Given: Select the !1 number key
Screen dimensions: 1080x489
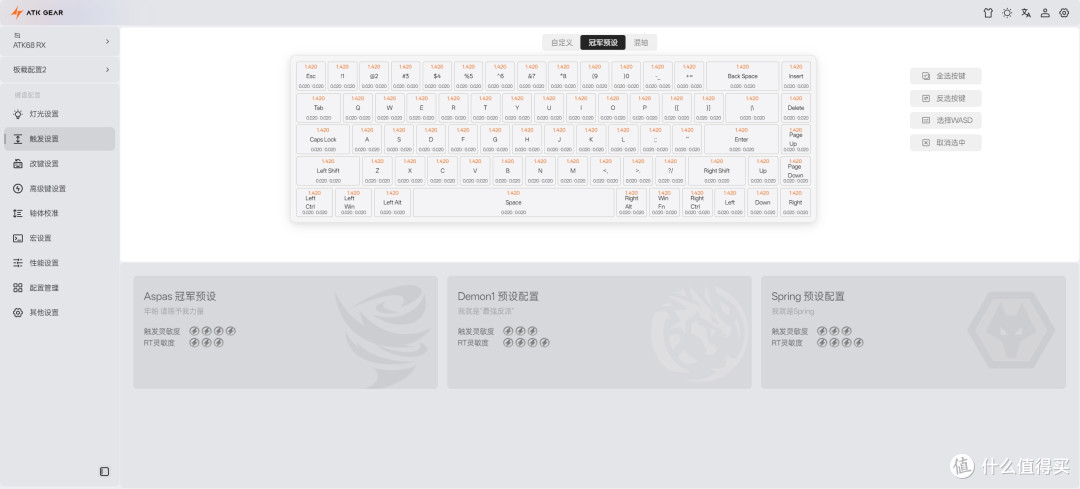Looking at the screenshot, I should click(x=342, y=76).
